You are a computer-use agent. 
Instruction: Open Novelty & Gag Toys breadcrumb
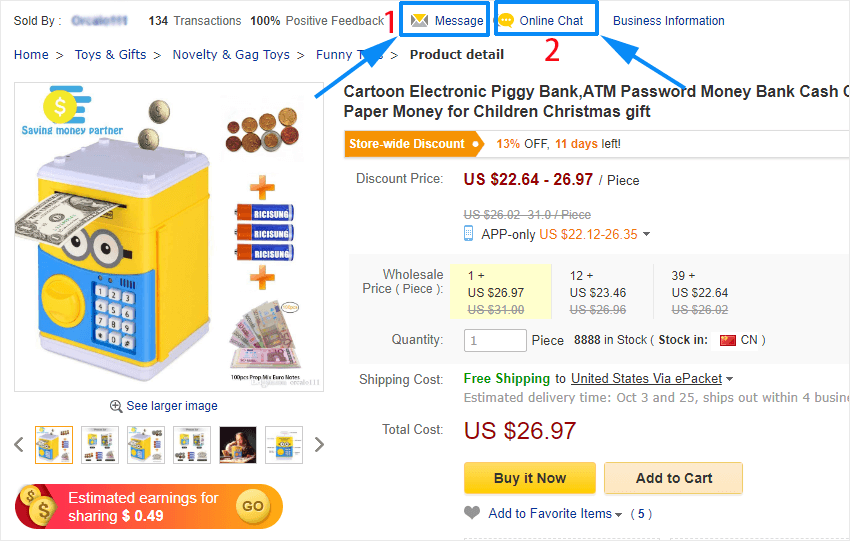click(231, 55)
